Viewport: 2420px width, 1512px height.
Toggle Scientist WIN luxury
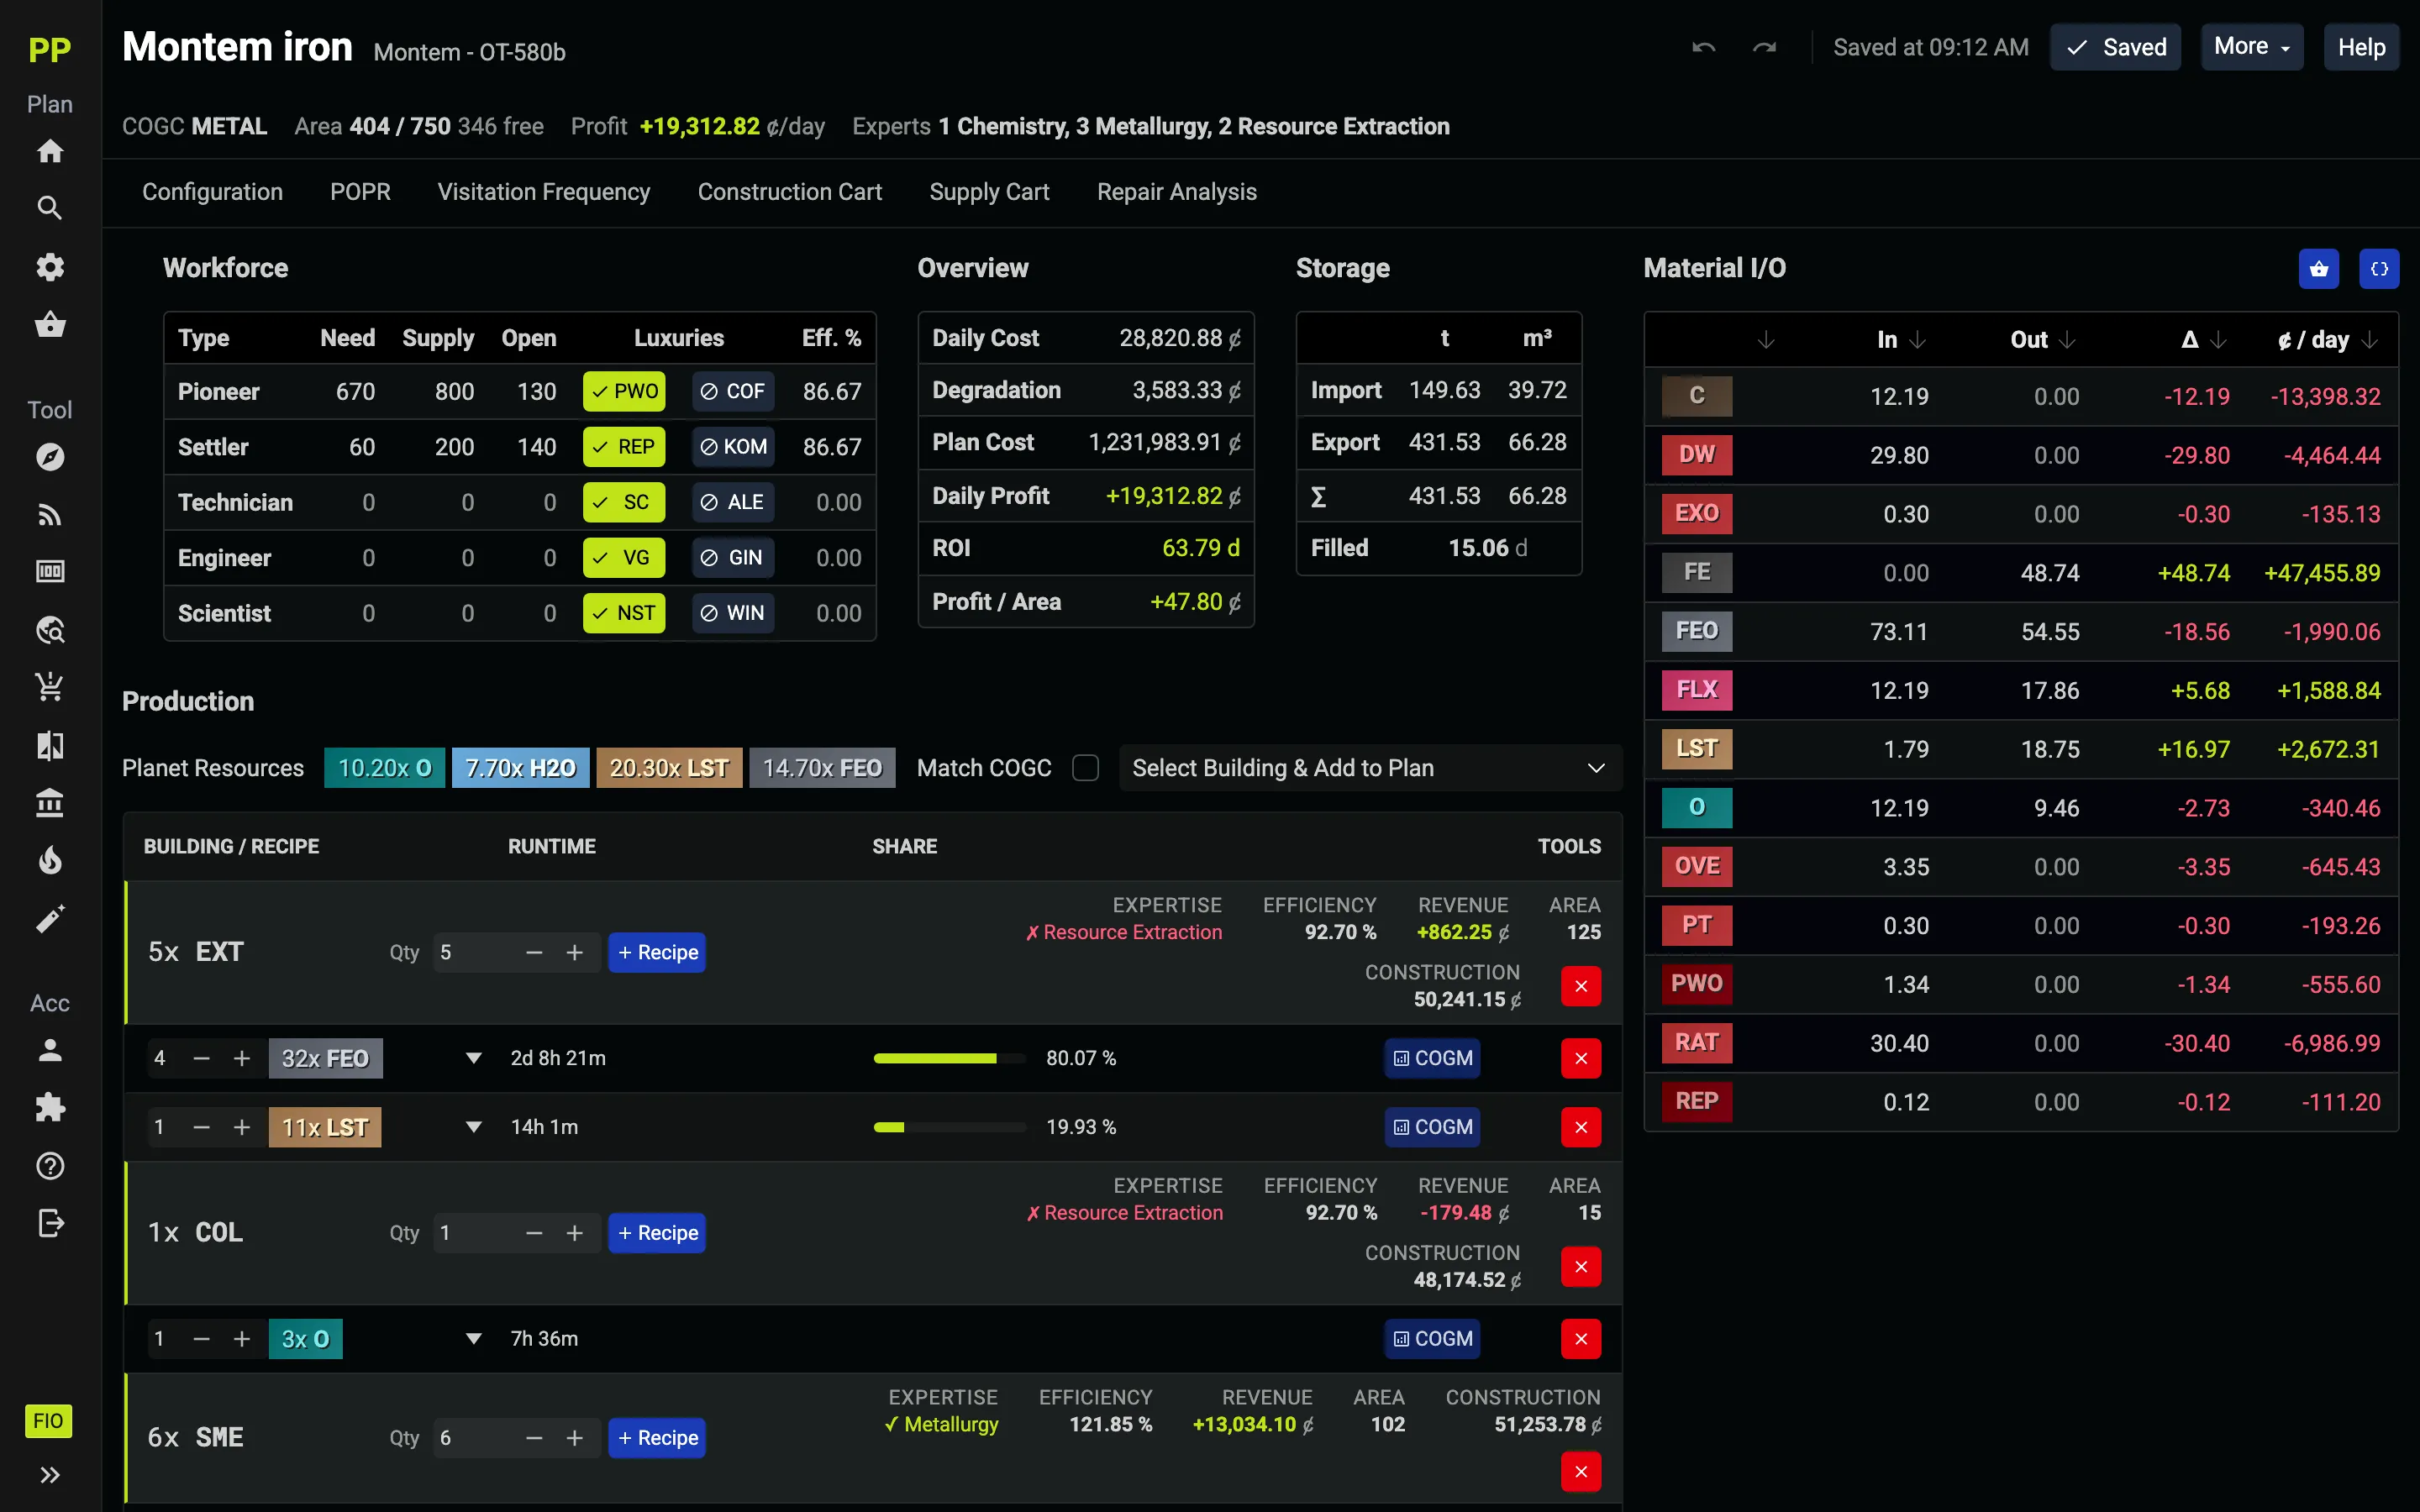coord(733,613)
